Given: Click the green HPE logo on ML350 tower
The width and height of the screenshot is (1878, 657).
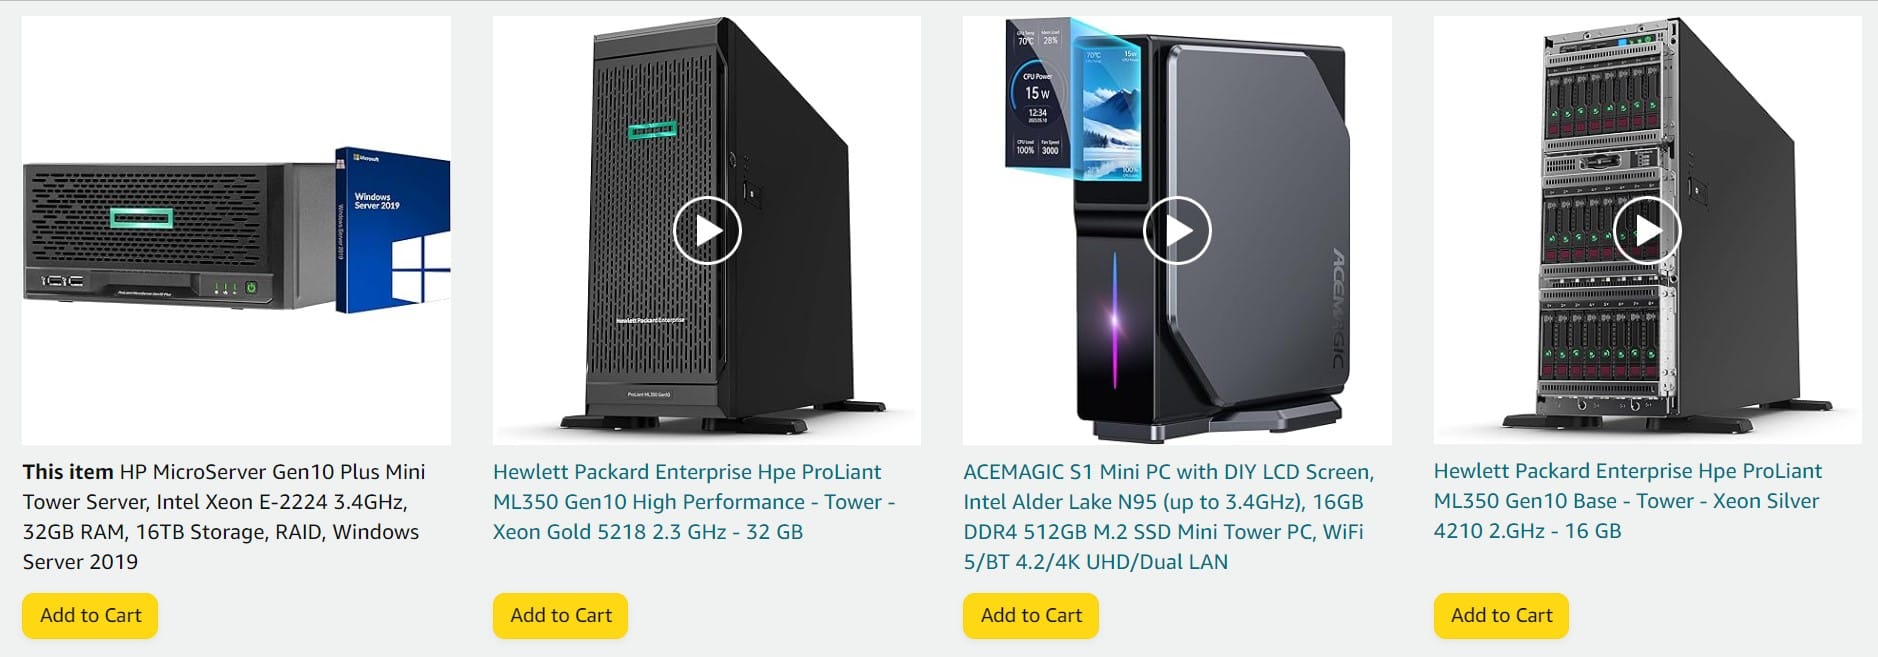Looking at the screenshot, I should pos(652,131).
